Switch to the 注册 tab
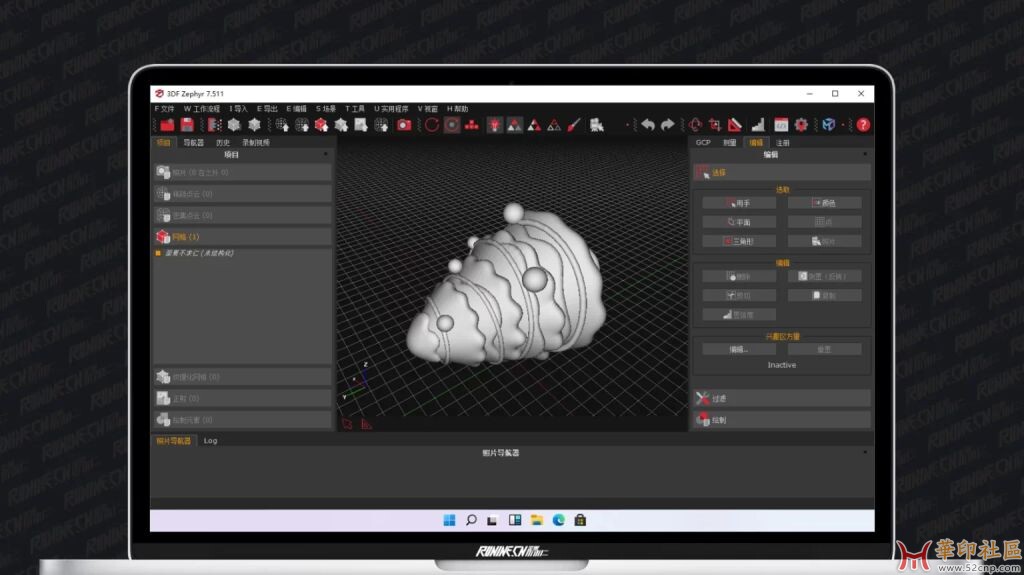Image resolution: width=1024 pixels, height=575 pixels. tap(783, 142)
